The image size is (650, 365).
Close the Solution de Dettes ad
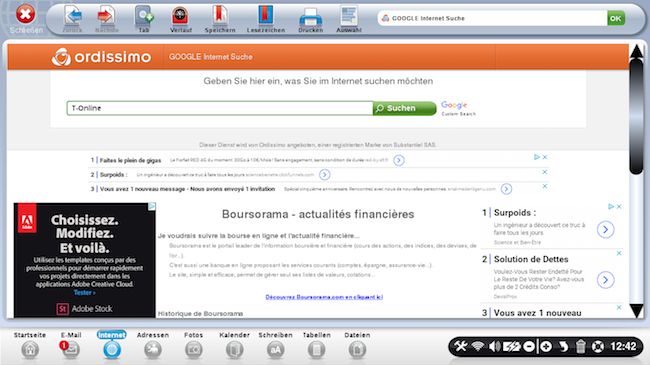point(619,253)
